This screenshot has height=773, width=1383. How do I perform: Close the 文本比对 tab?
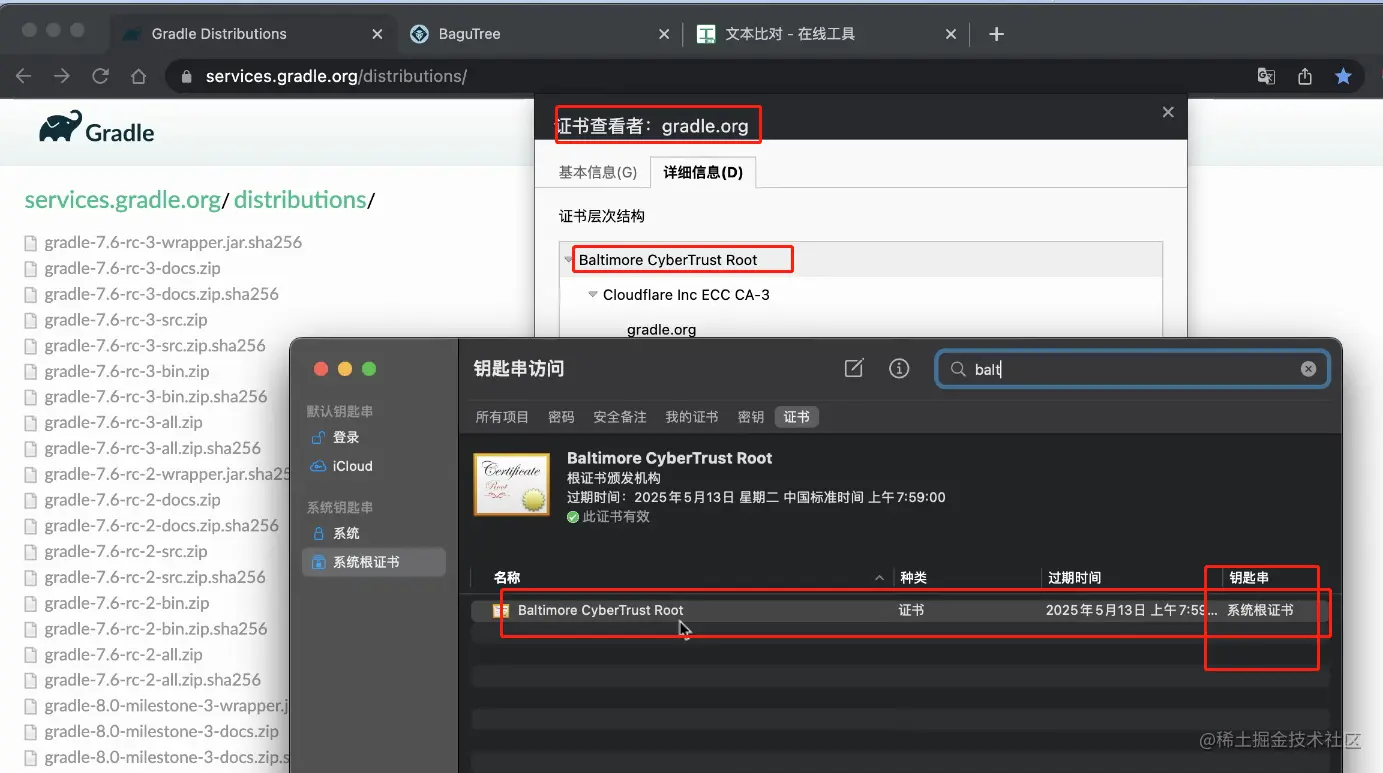coord(951,34)
